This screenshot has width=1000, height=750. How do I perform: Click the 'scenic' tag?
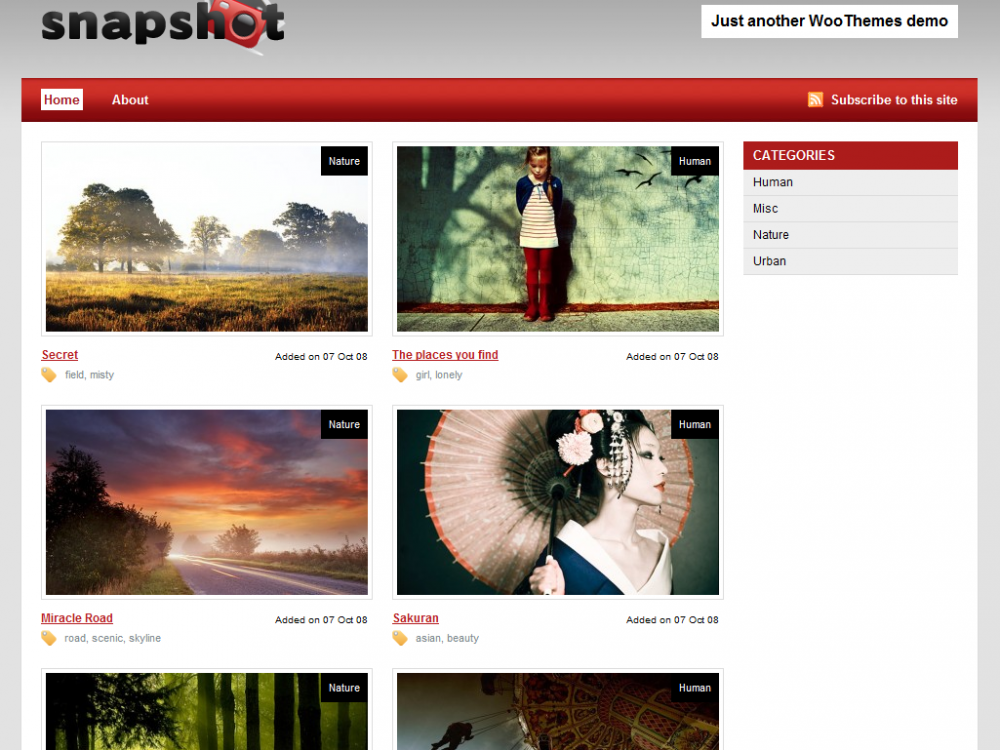pyautogui.click(x=107, y=638)
